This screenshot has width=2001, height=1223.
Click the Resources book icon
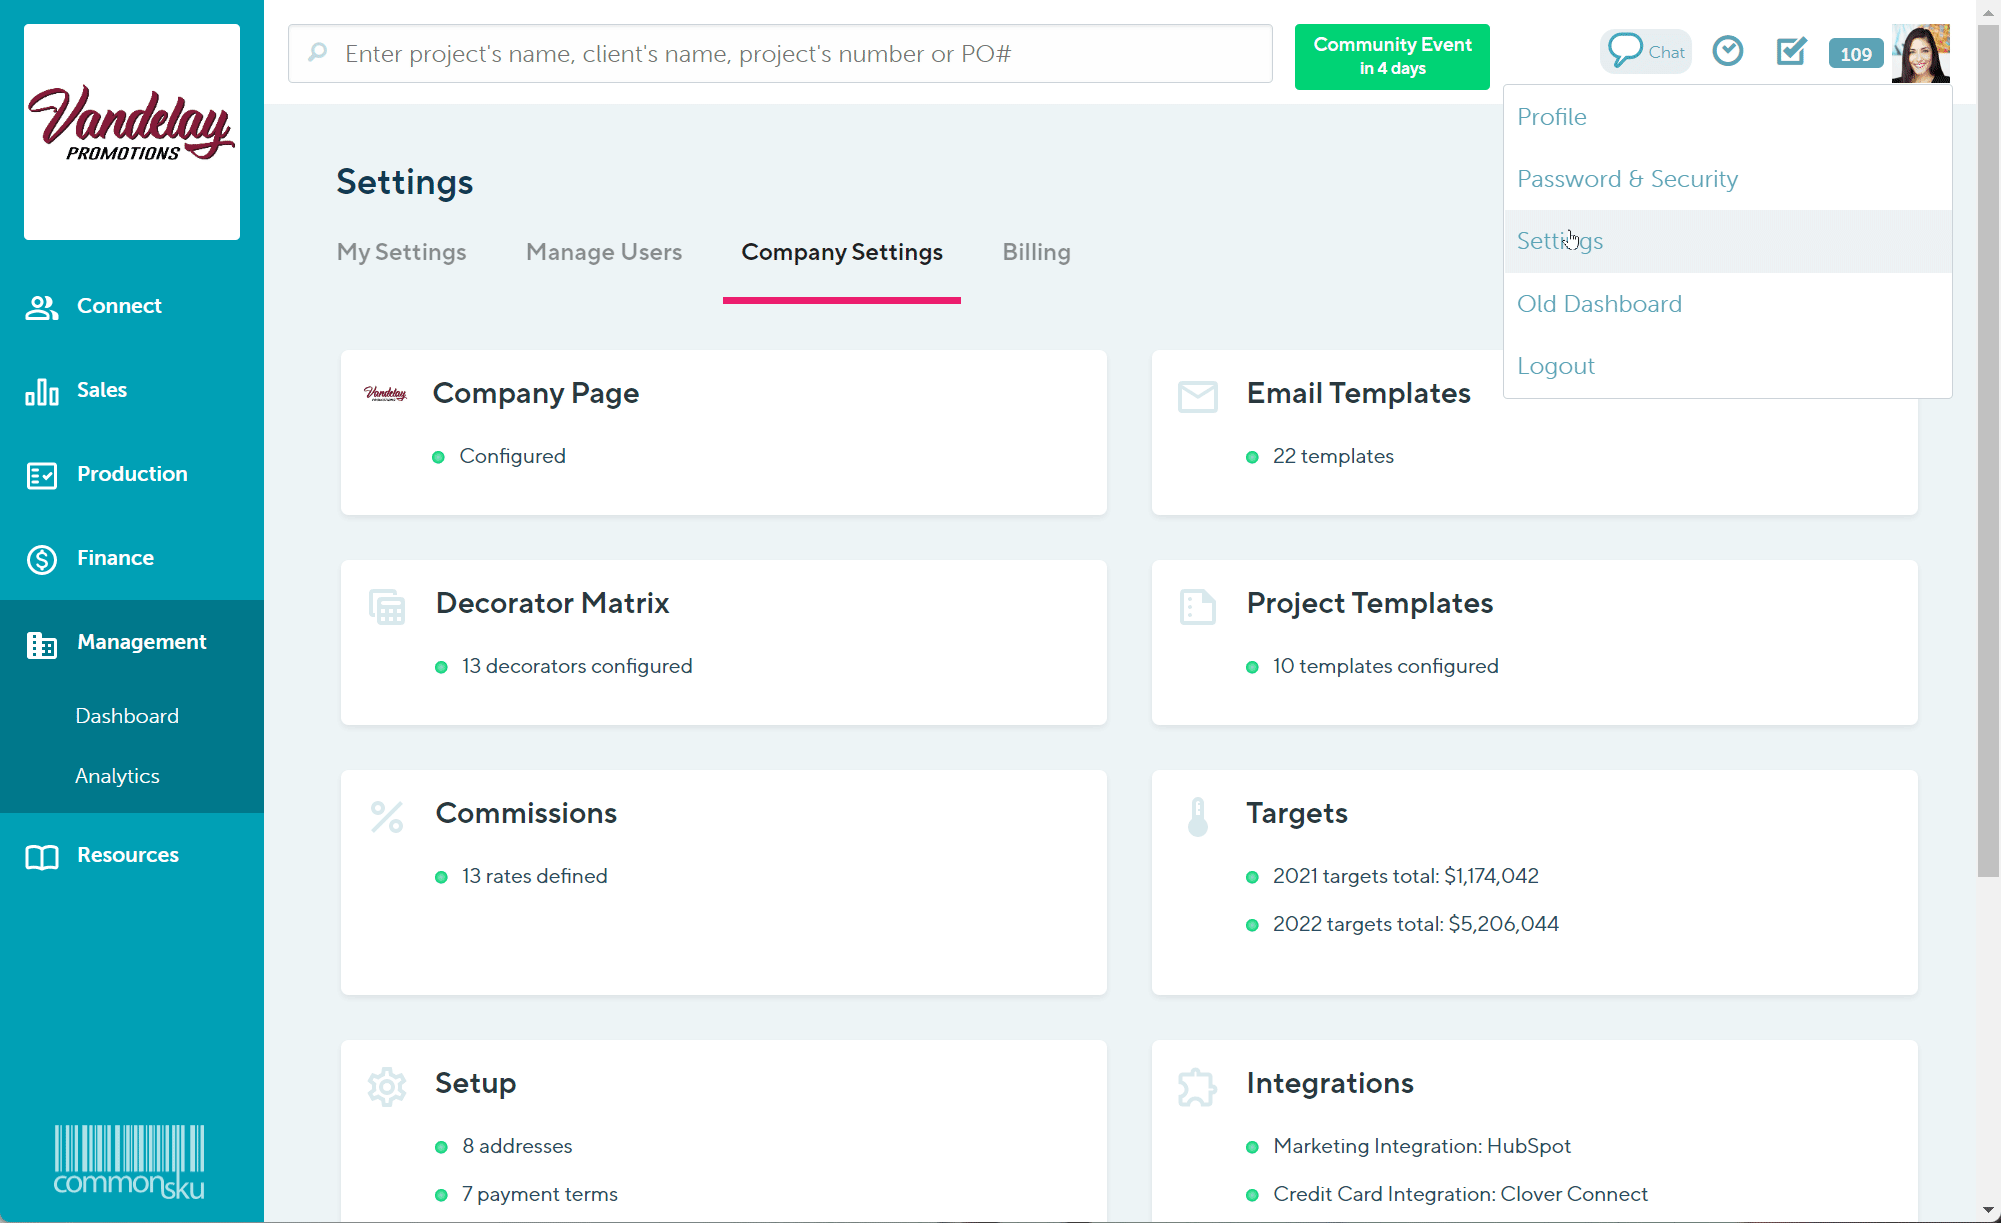42,856
